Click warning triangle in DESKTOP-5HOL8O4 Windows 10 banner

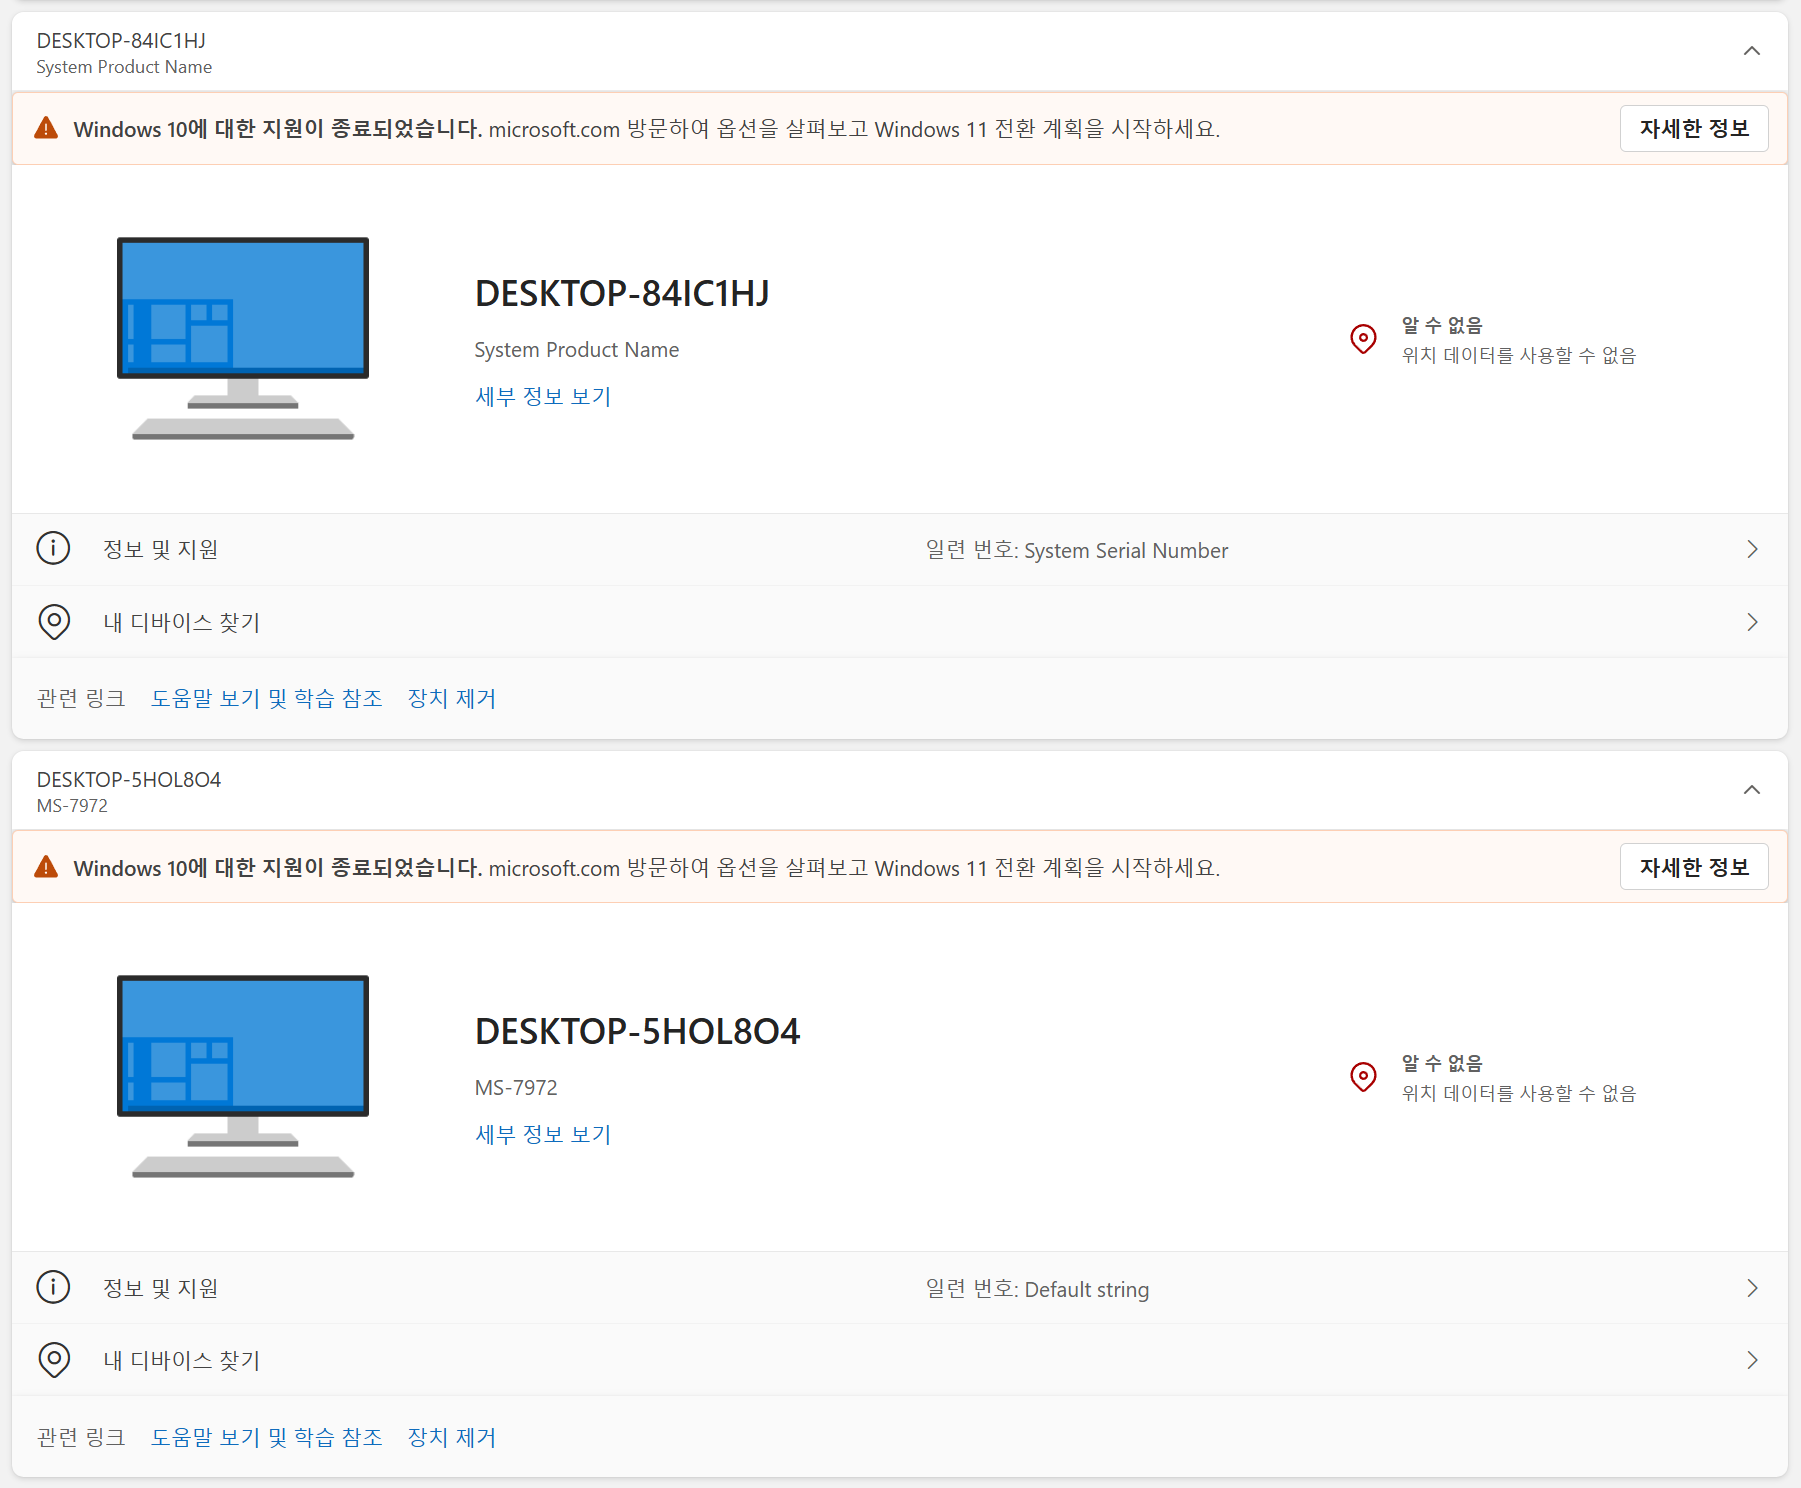click(46, 867)
